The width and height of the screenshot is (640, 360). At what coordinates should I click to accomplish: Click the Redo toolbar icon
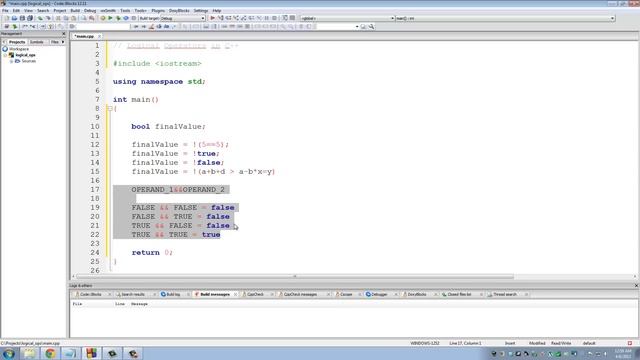coord(48,18)
